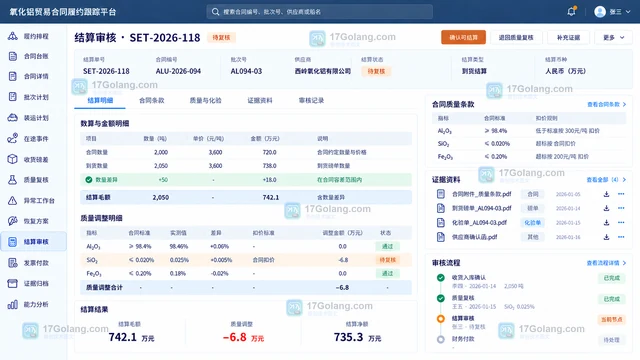Open more options for 合同附件_质量条款.pdf

pyautogui.click(x=621, y=194)
